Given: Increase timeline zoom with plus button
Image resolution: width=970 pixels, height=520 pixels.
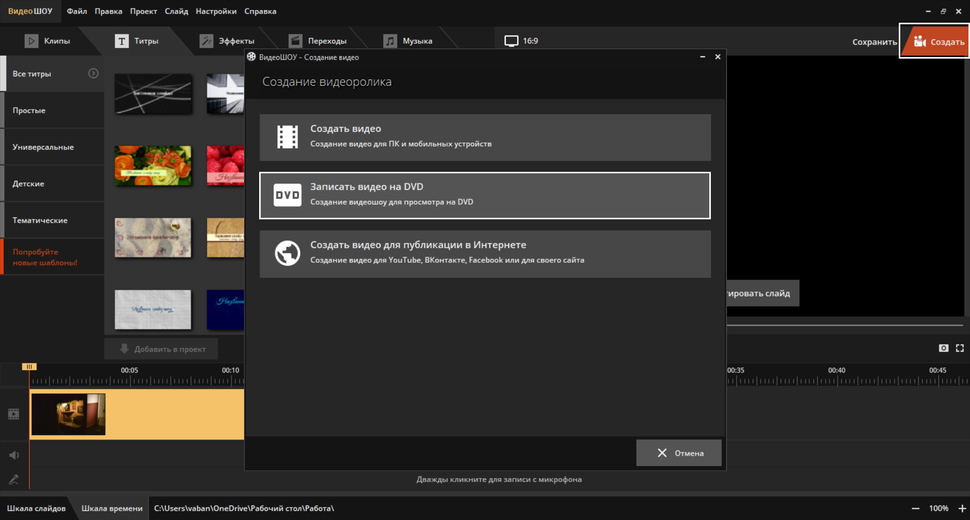Looking at the screenshot, I should [962, 508].
